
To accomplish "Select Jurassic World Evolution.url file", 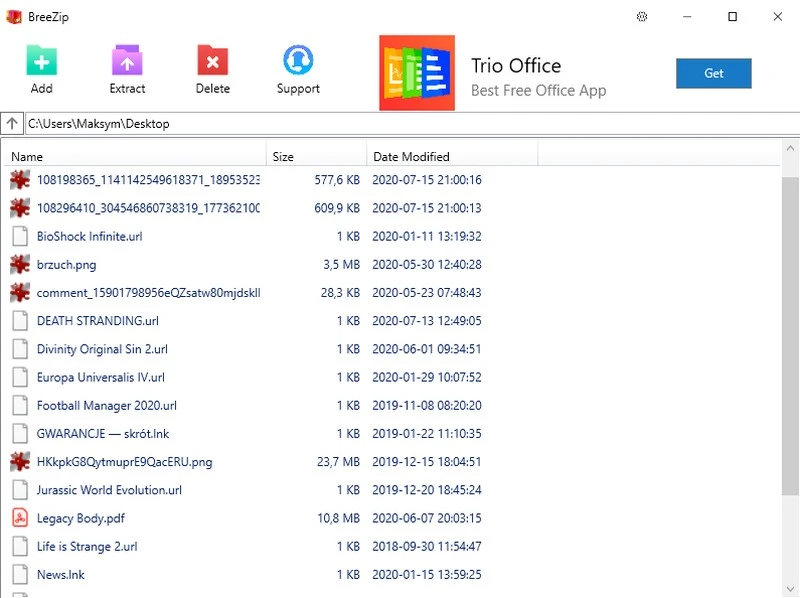I will [109, 490].
